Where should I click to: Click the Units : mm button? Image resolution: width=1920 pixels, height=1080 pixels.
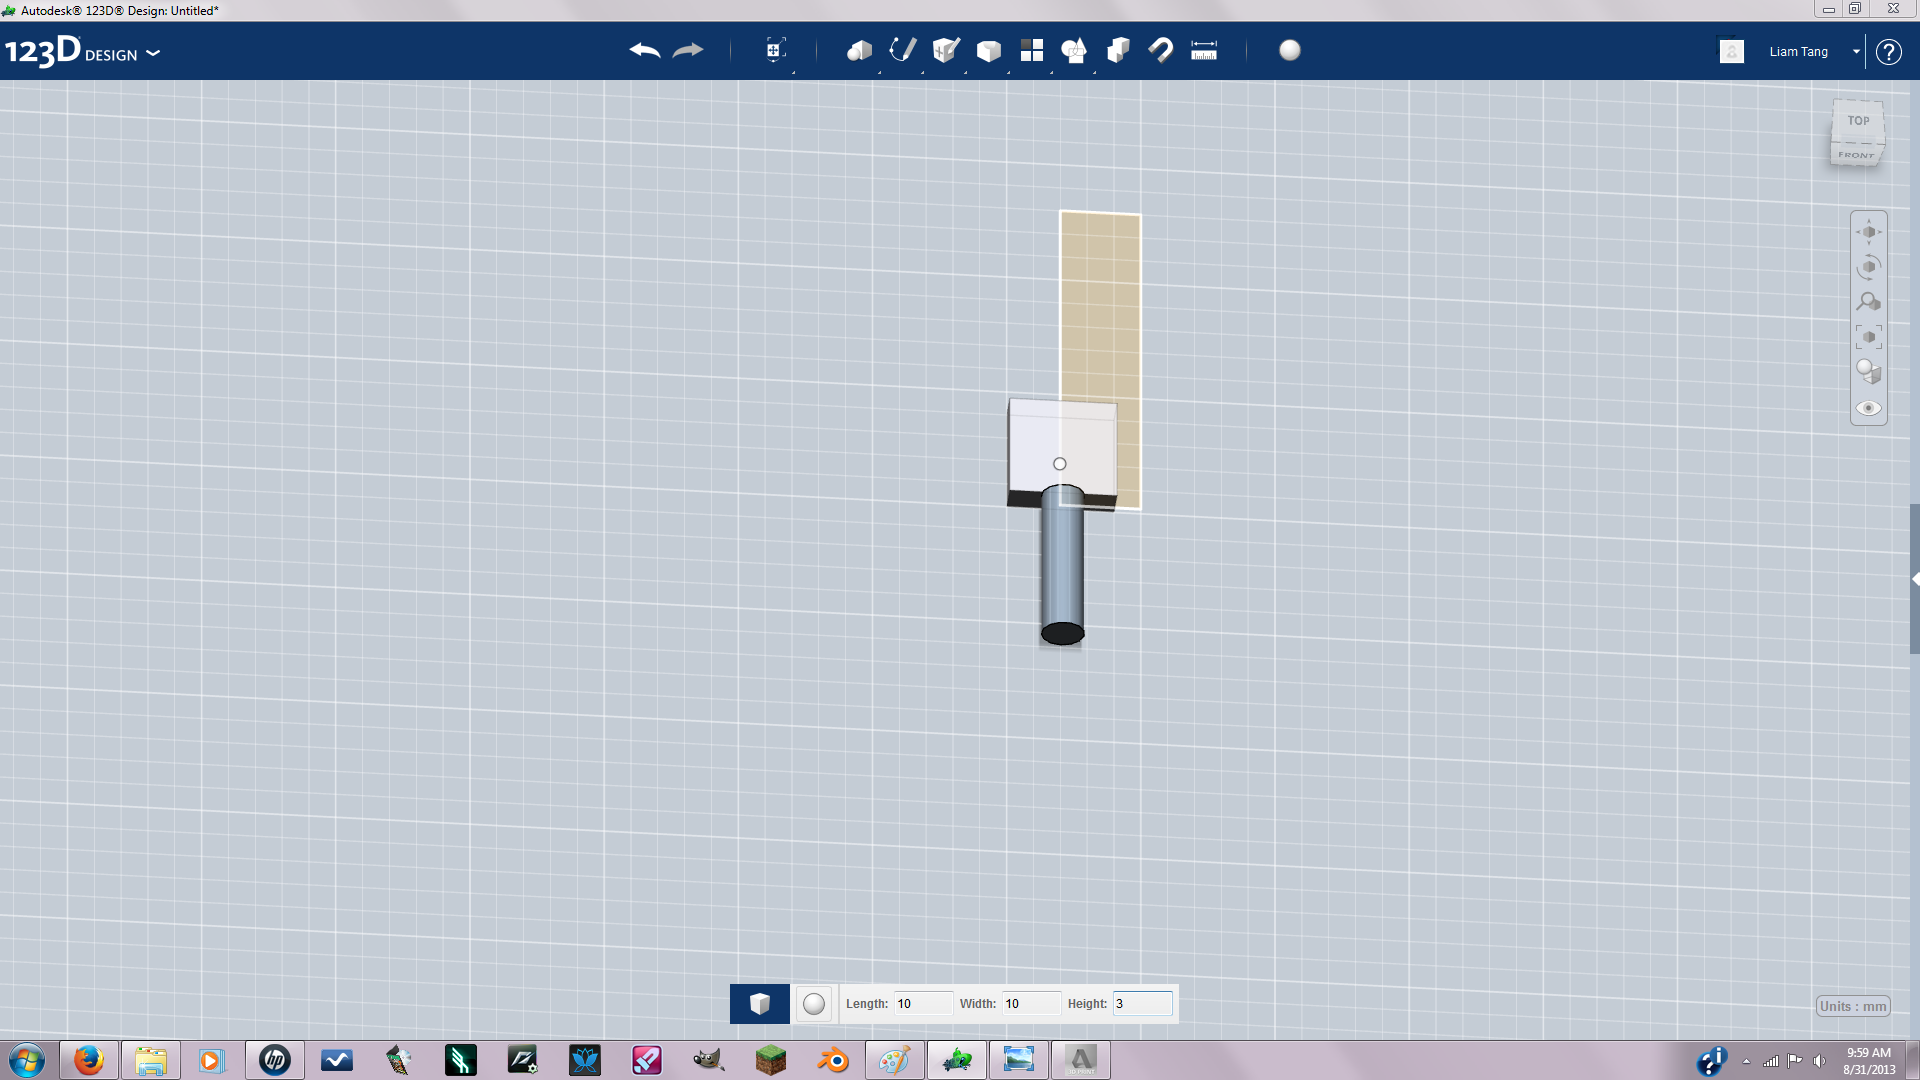pos(1853,1006)
